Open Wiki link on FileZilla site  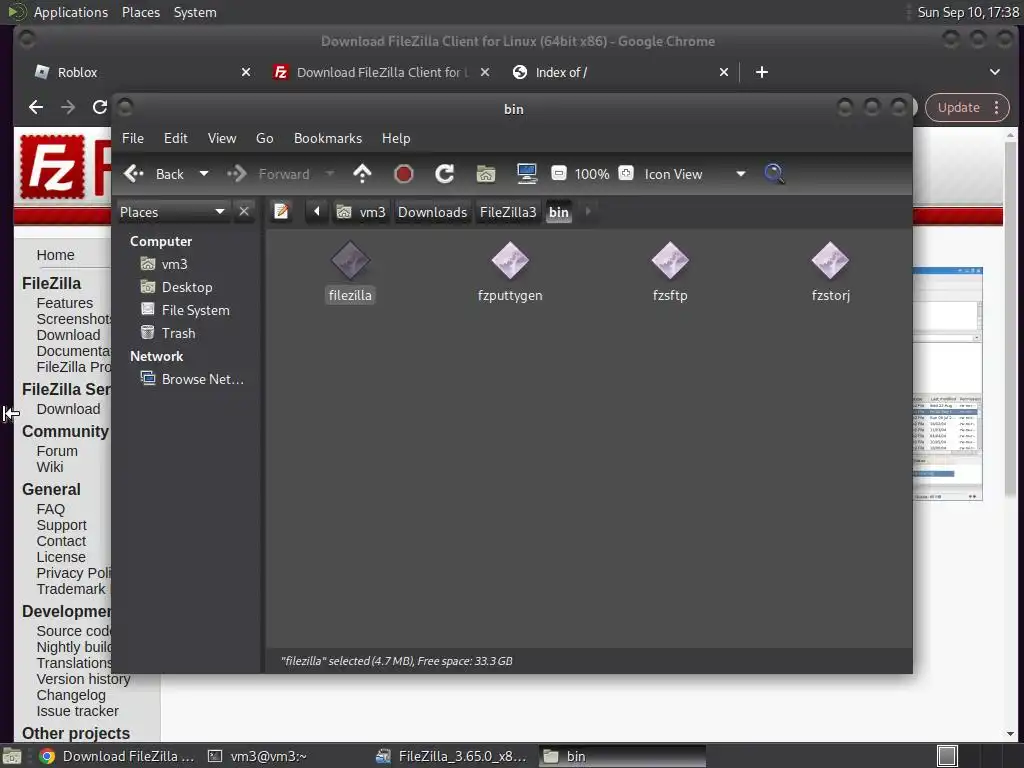click(50, 467)
